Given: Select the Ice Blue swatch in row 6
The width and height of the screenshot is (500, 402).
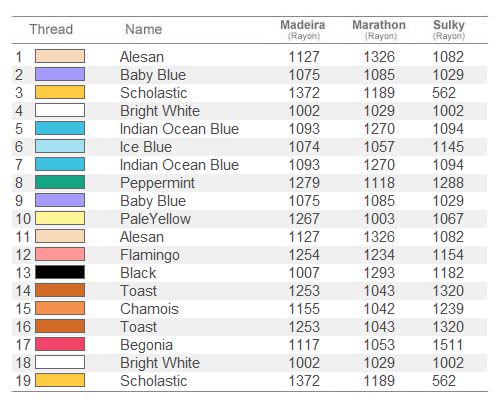Looking at the screenshot, I should (60, 146).
